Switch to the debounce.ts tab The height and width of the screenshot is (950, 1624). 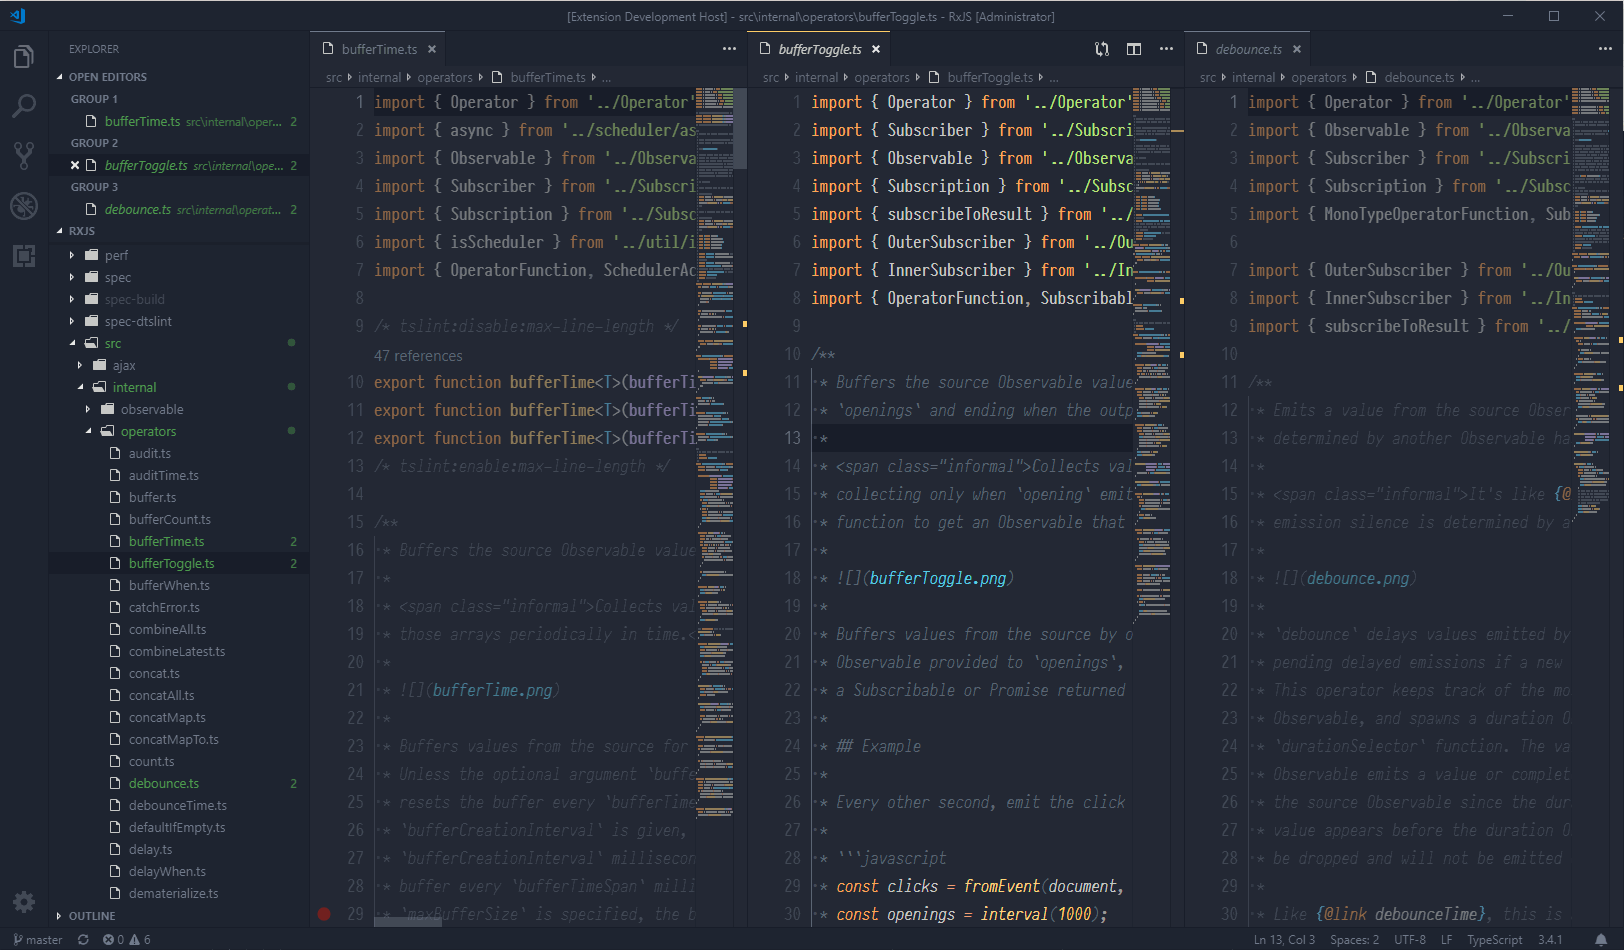[1247, 48]
